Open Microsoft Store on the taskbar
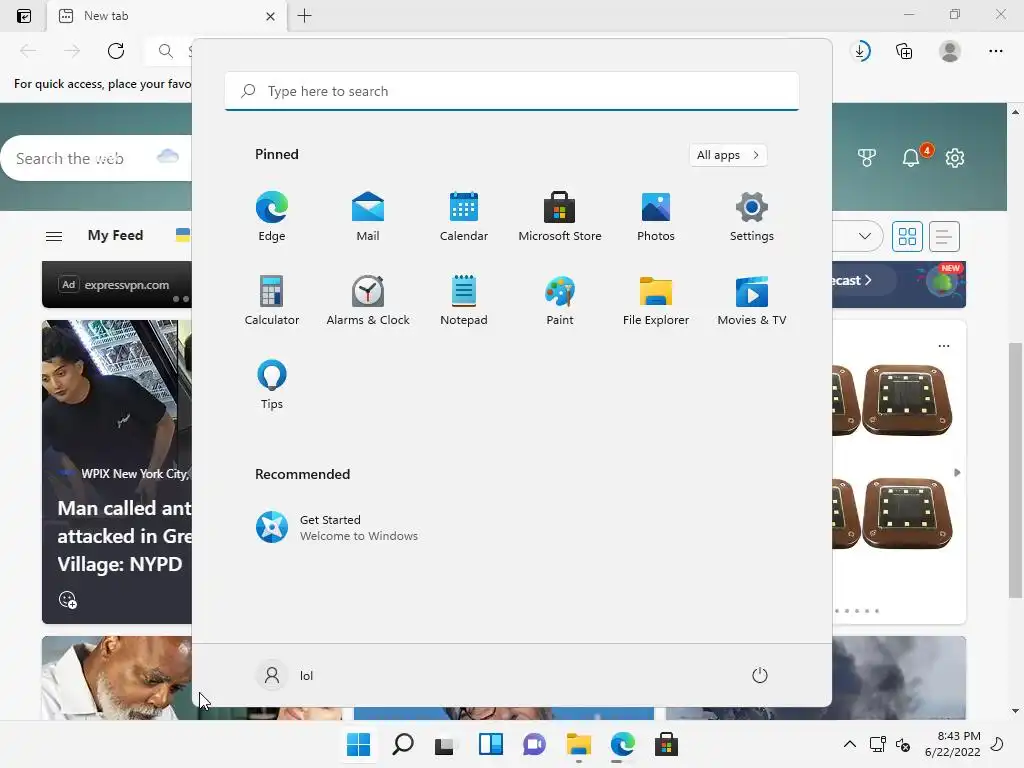This screenshot has width=1024, height=768. coord(667,744)
